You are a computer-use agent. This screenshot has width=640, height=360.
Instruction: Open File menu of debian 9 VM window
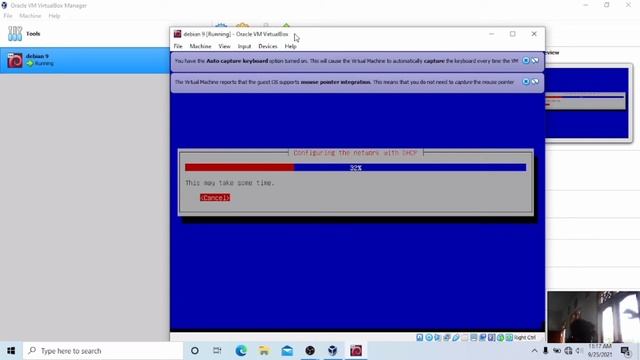click(178, 46)
